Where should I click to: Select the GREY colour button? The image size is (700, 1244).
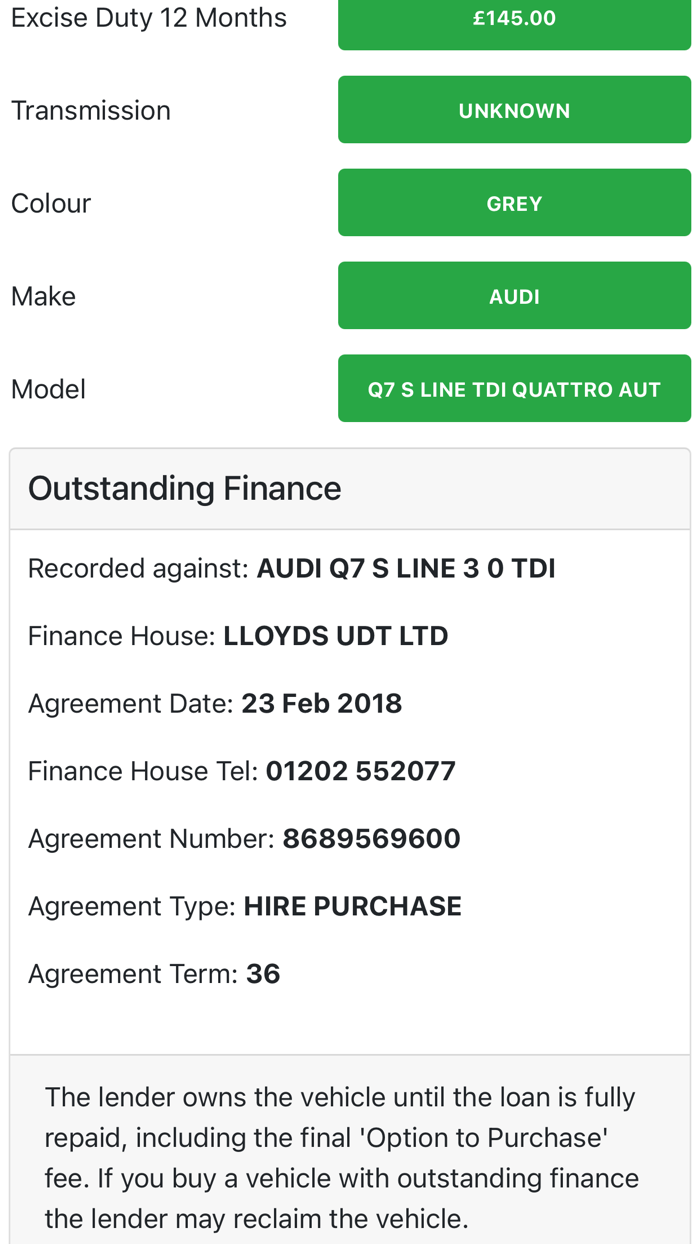514,203
